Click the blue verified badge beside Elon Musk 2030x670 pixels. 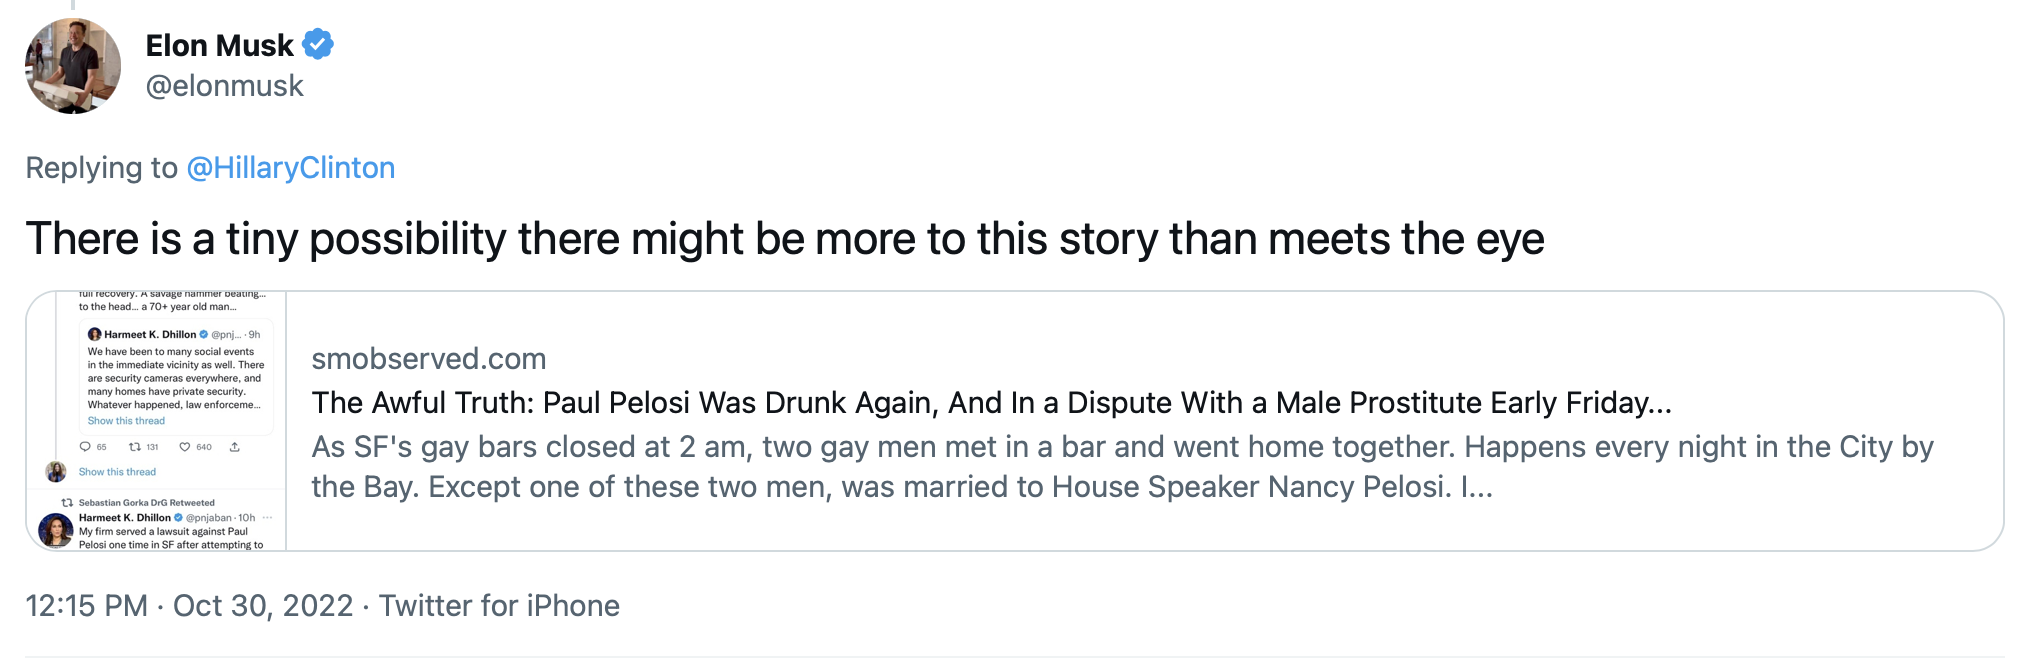[x=318, y=45]
